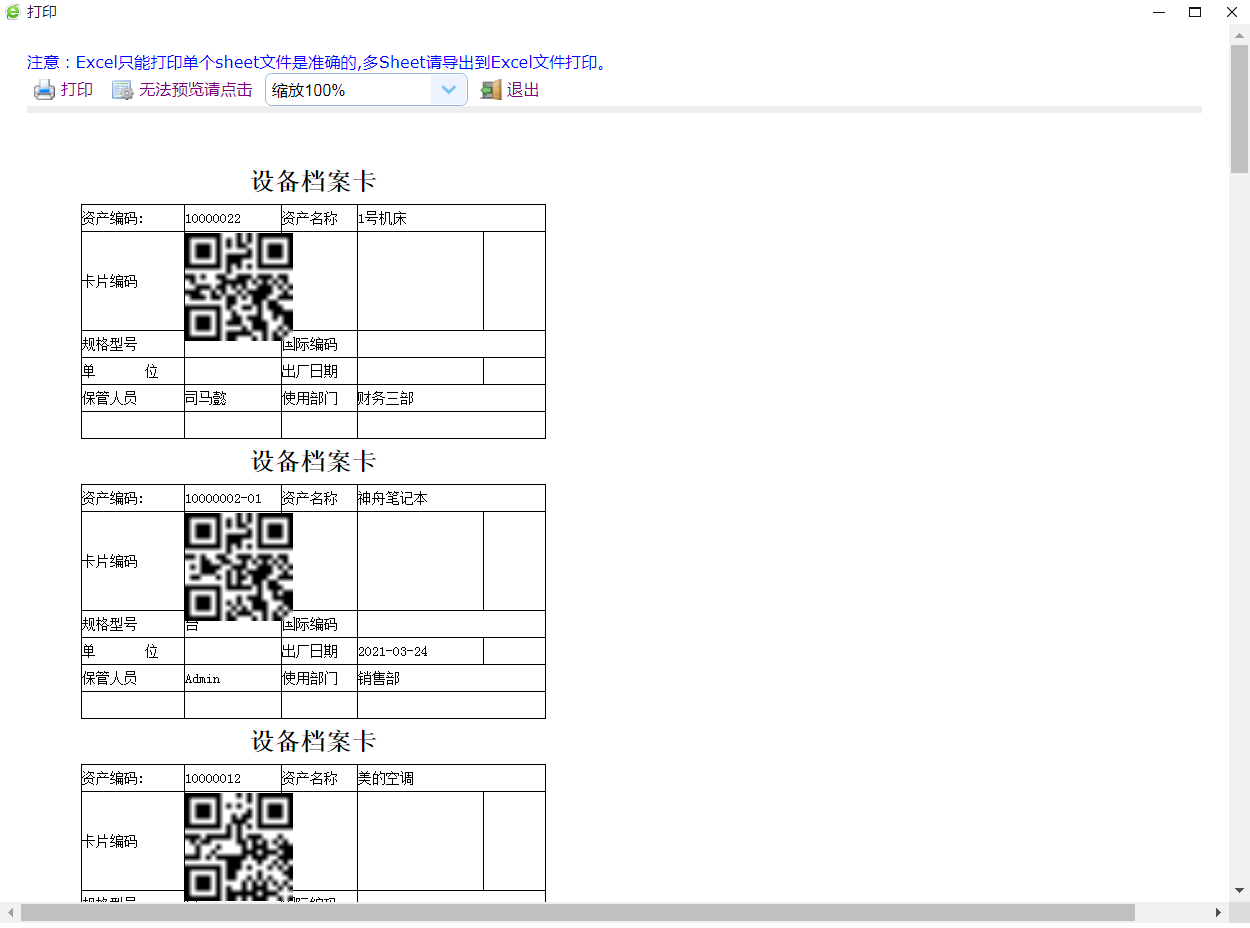This screenshot has width=1250, height=928.
Task: Click 规格型号 label in the 神舟笔记本 card
Action: click(110, 624)
